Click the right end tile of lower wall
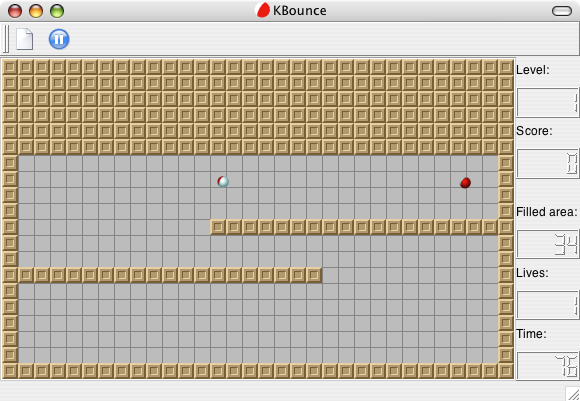The width and height of the screenshot is (580, 401). pos(314,275)
